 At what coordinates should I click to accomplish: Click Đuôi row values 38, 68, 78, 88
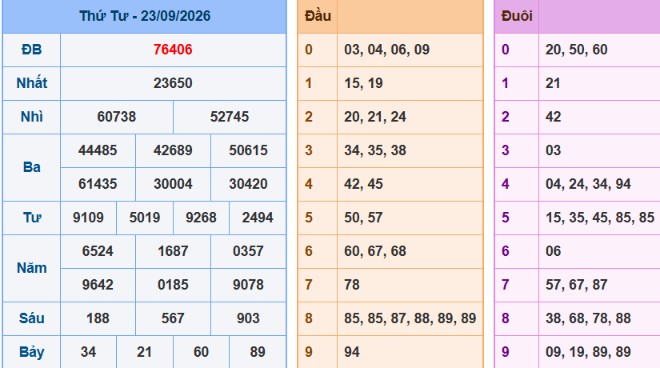coord(588,318)
